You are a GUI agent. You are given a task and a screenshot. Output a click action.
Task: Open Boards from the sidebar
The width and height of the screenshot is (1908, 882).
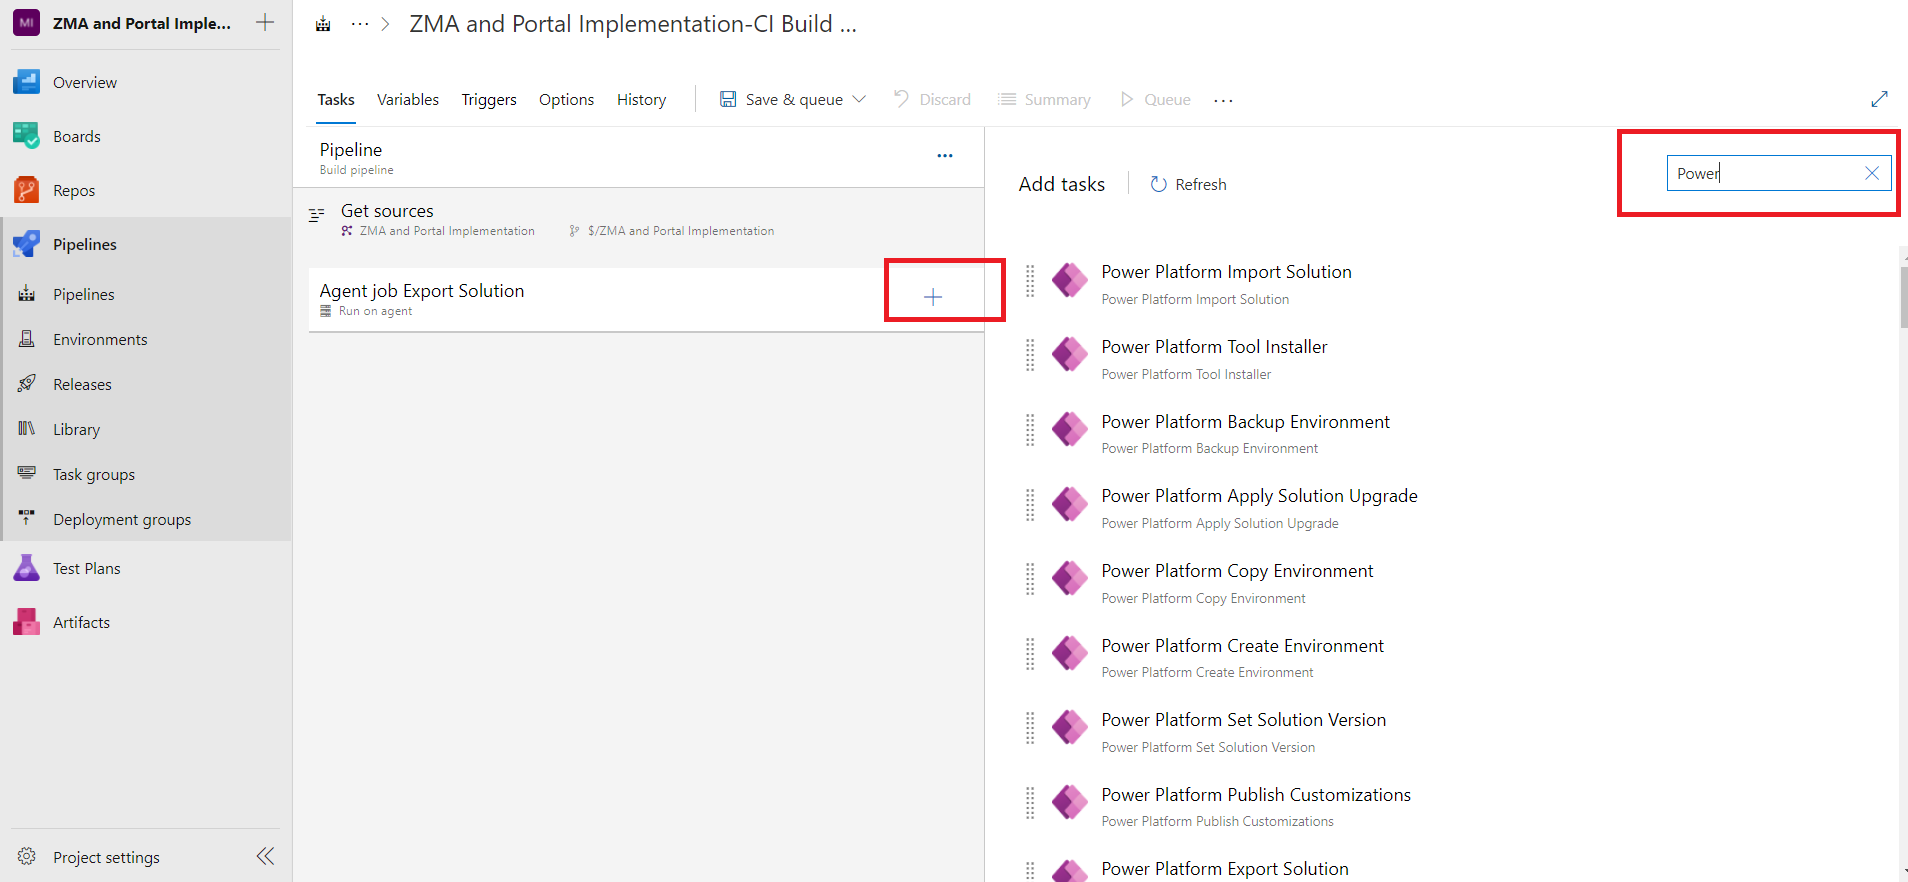[76, 136]
